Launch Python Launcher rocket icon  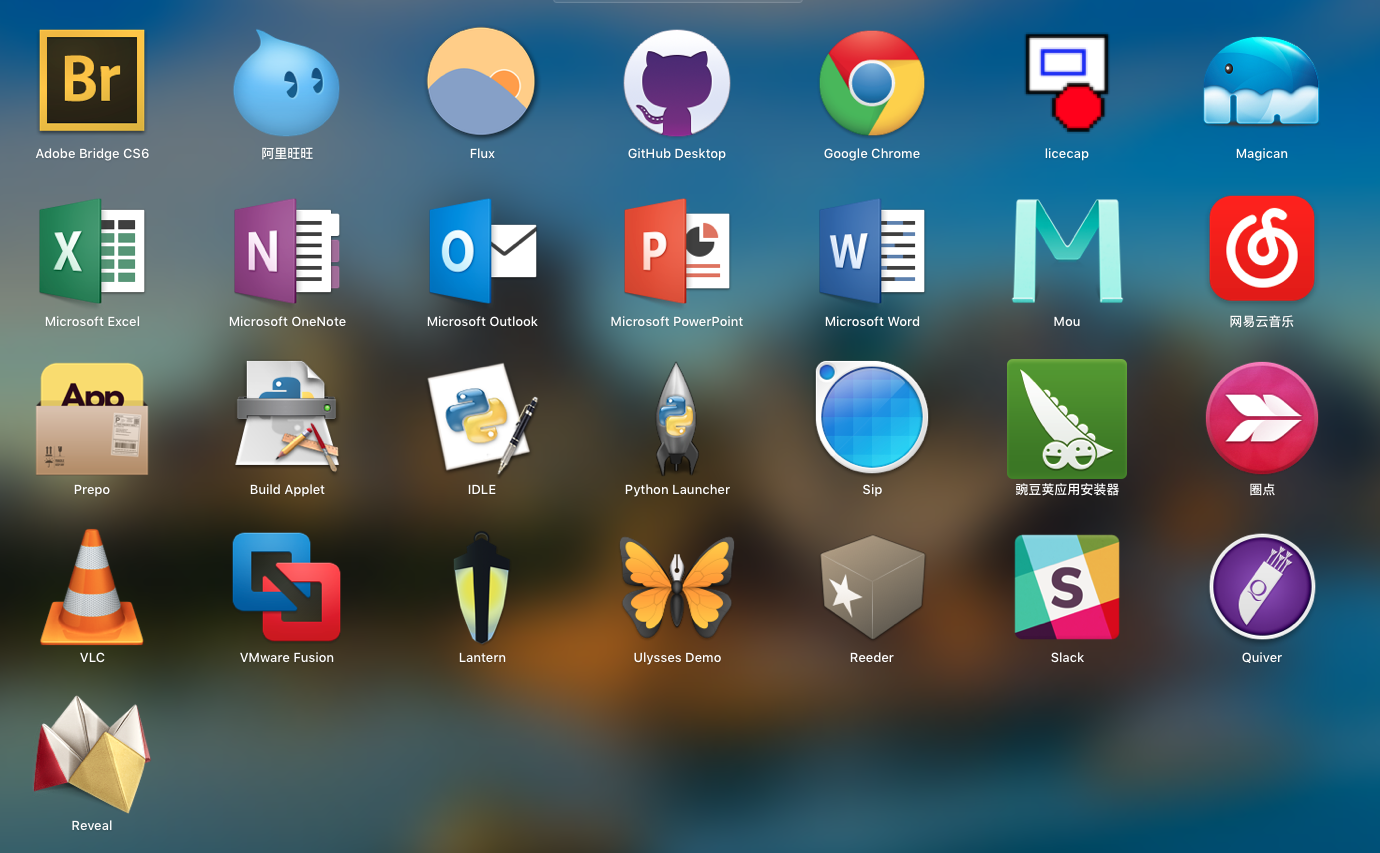click(x=677, y=418)
